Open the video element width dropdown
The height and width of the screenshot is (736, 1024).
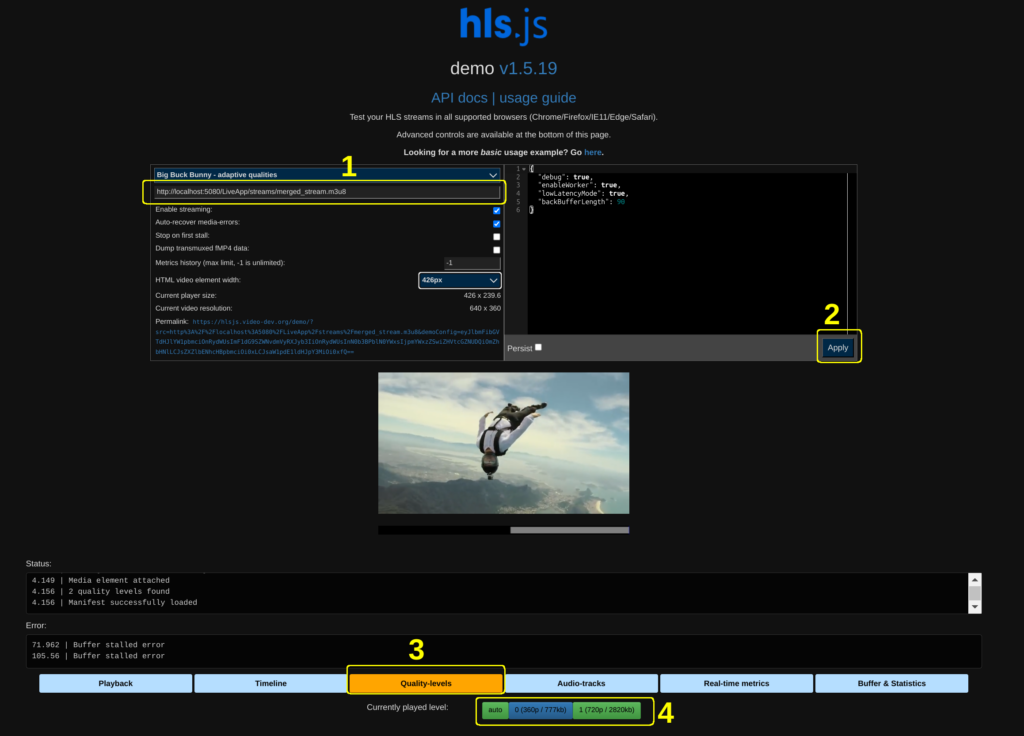point(460,280)
